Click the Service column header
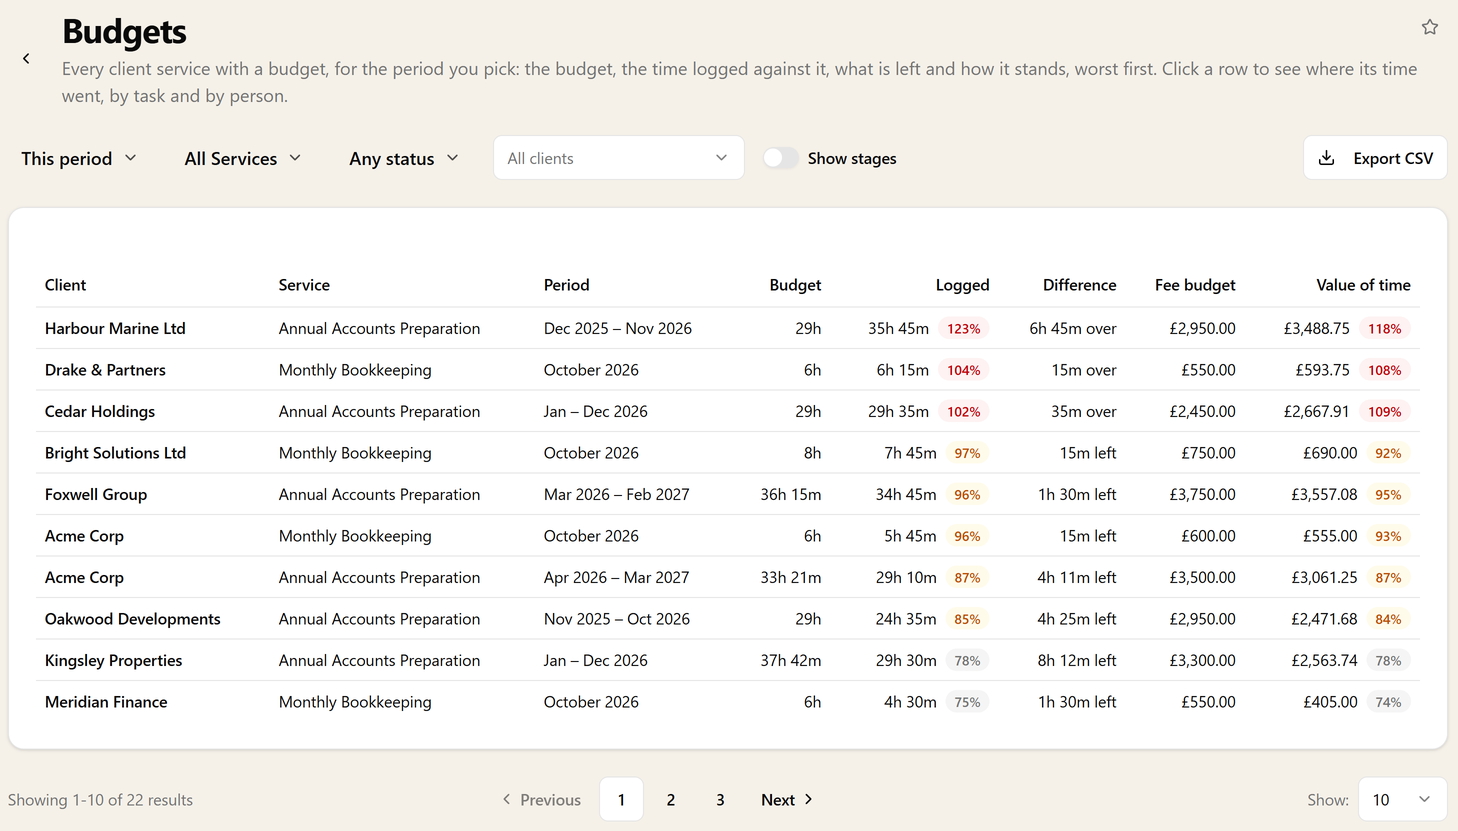The height and width of the screenshot is (831, 1458). 304,285
